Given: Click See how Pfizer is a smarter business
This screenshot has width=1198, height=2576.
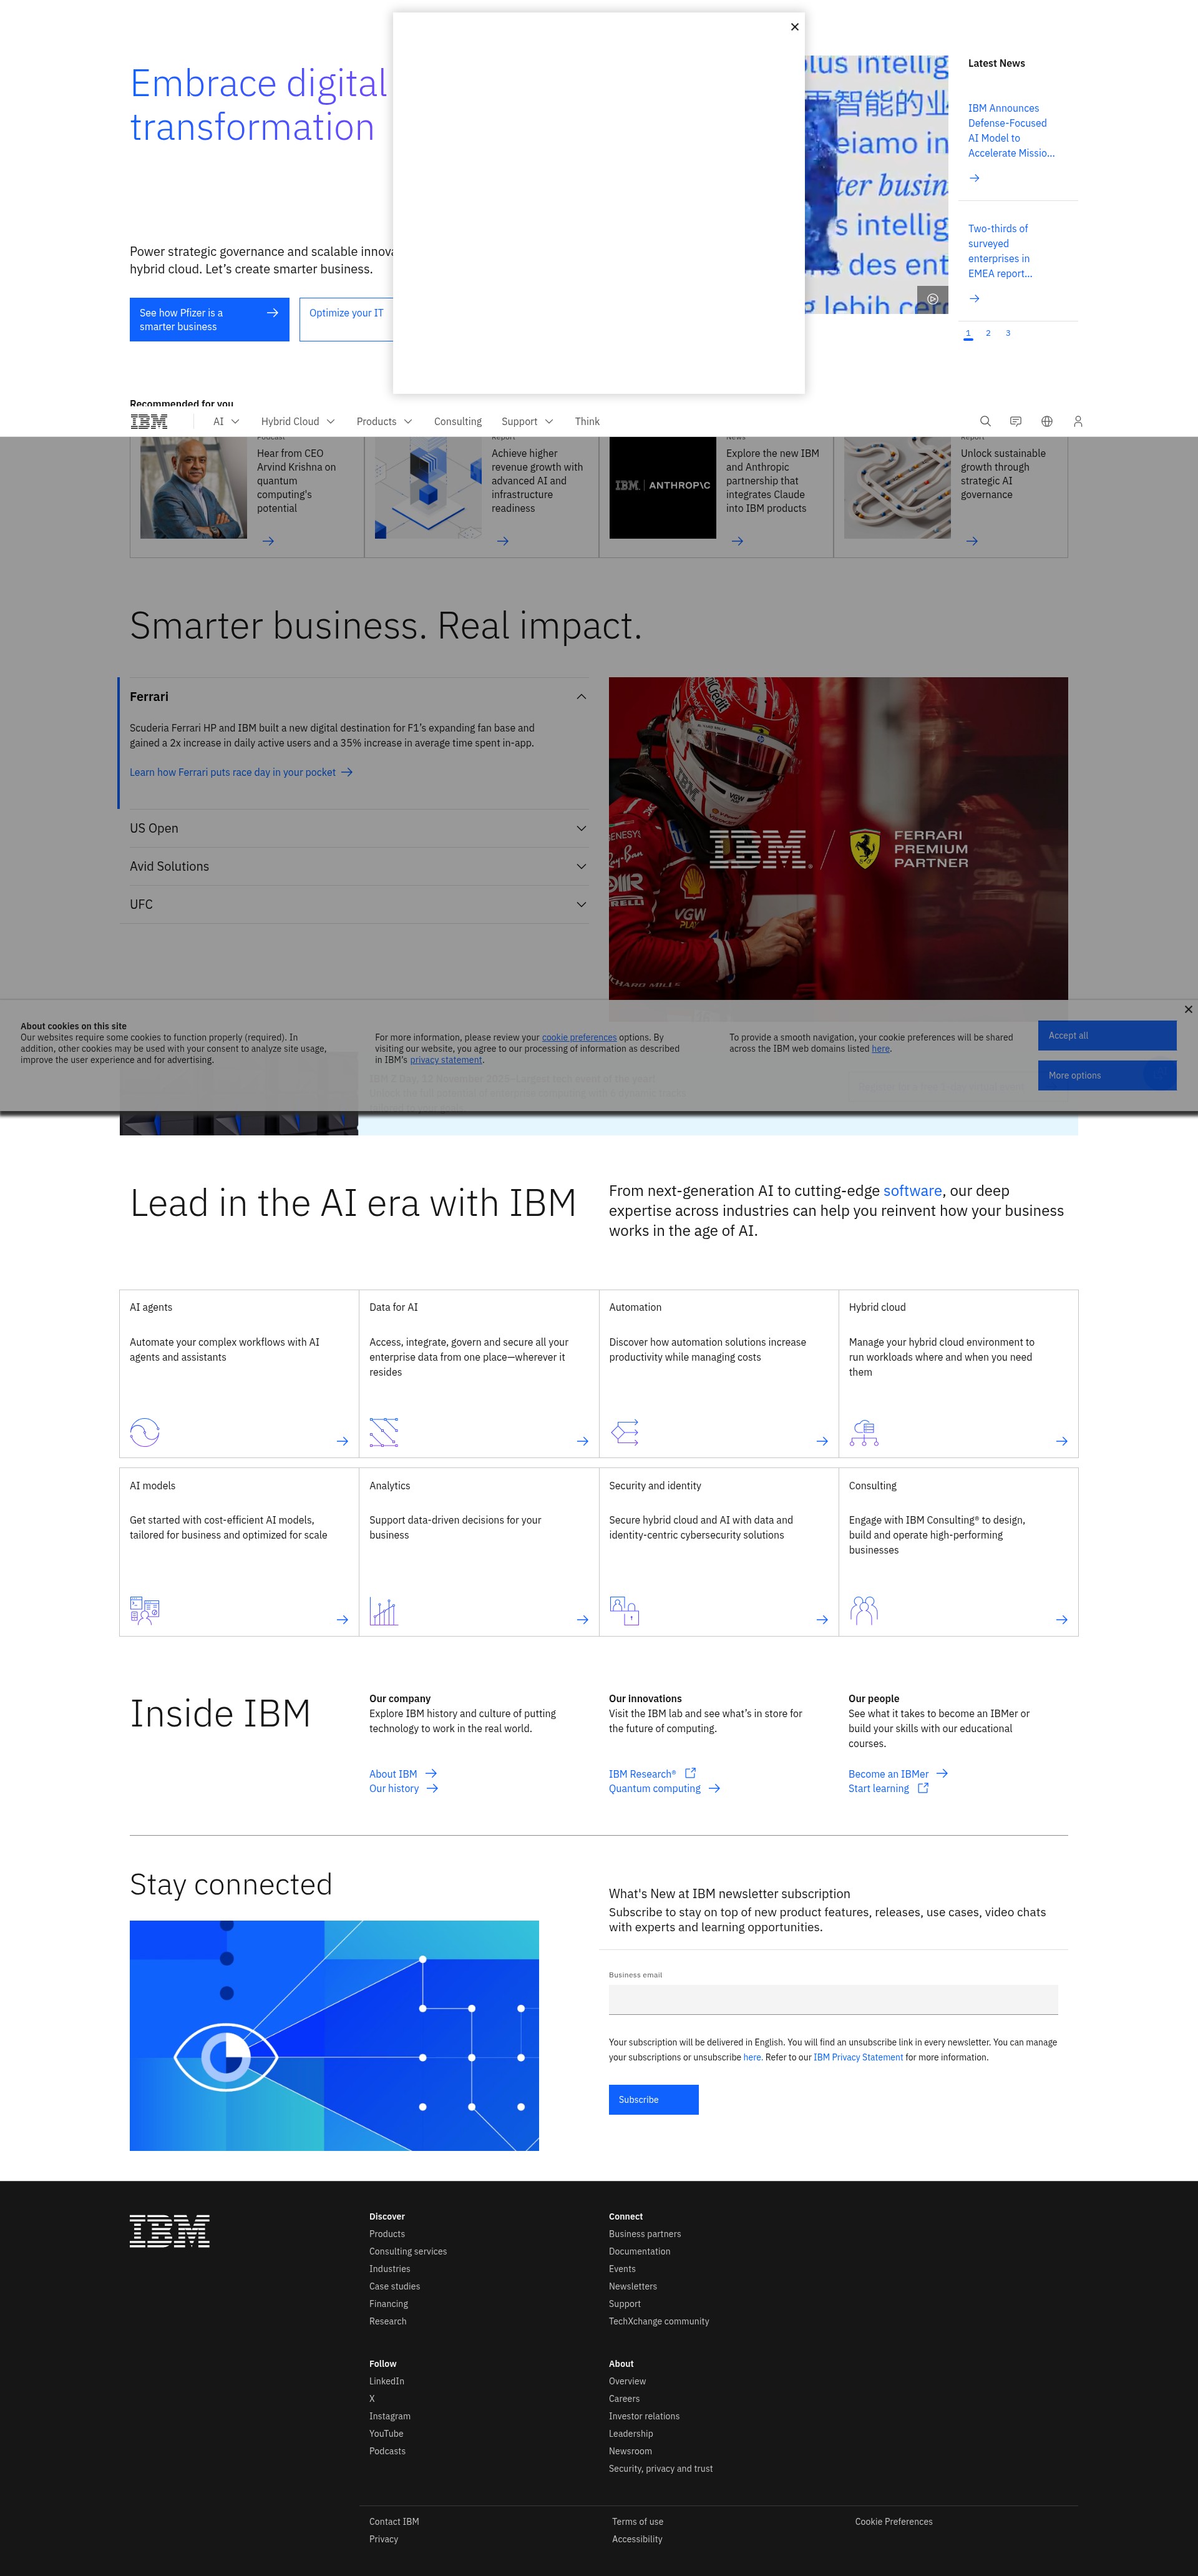Looking at the screenshot, I should click(x=209, y=319).
